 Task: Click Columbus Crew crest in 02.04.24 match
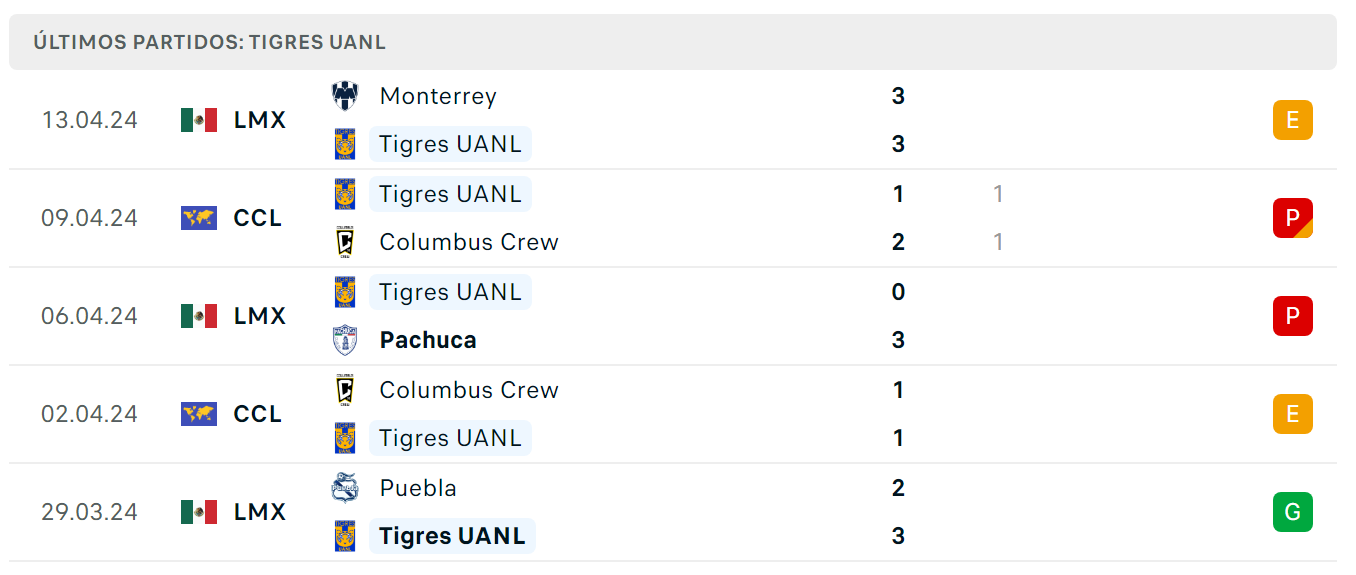(x=345, y=390)
